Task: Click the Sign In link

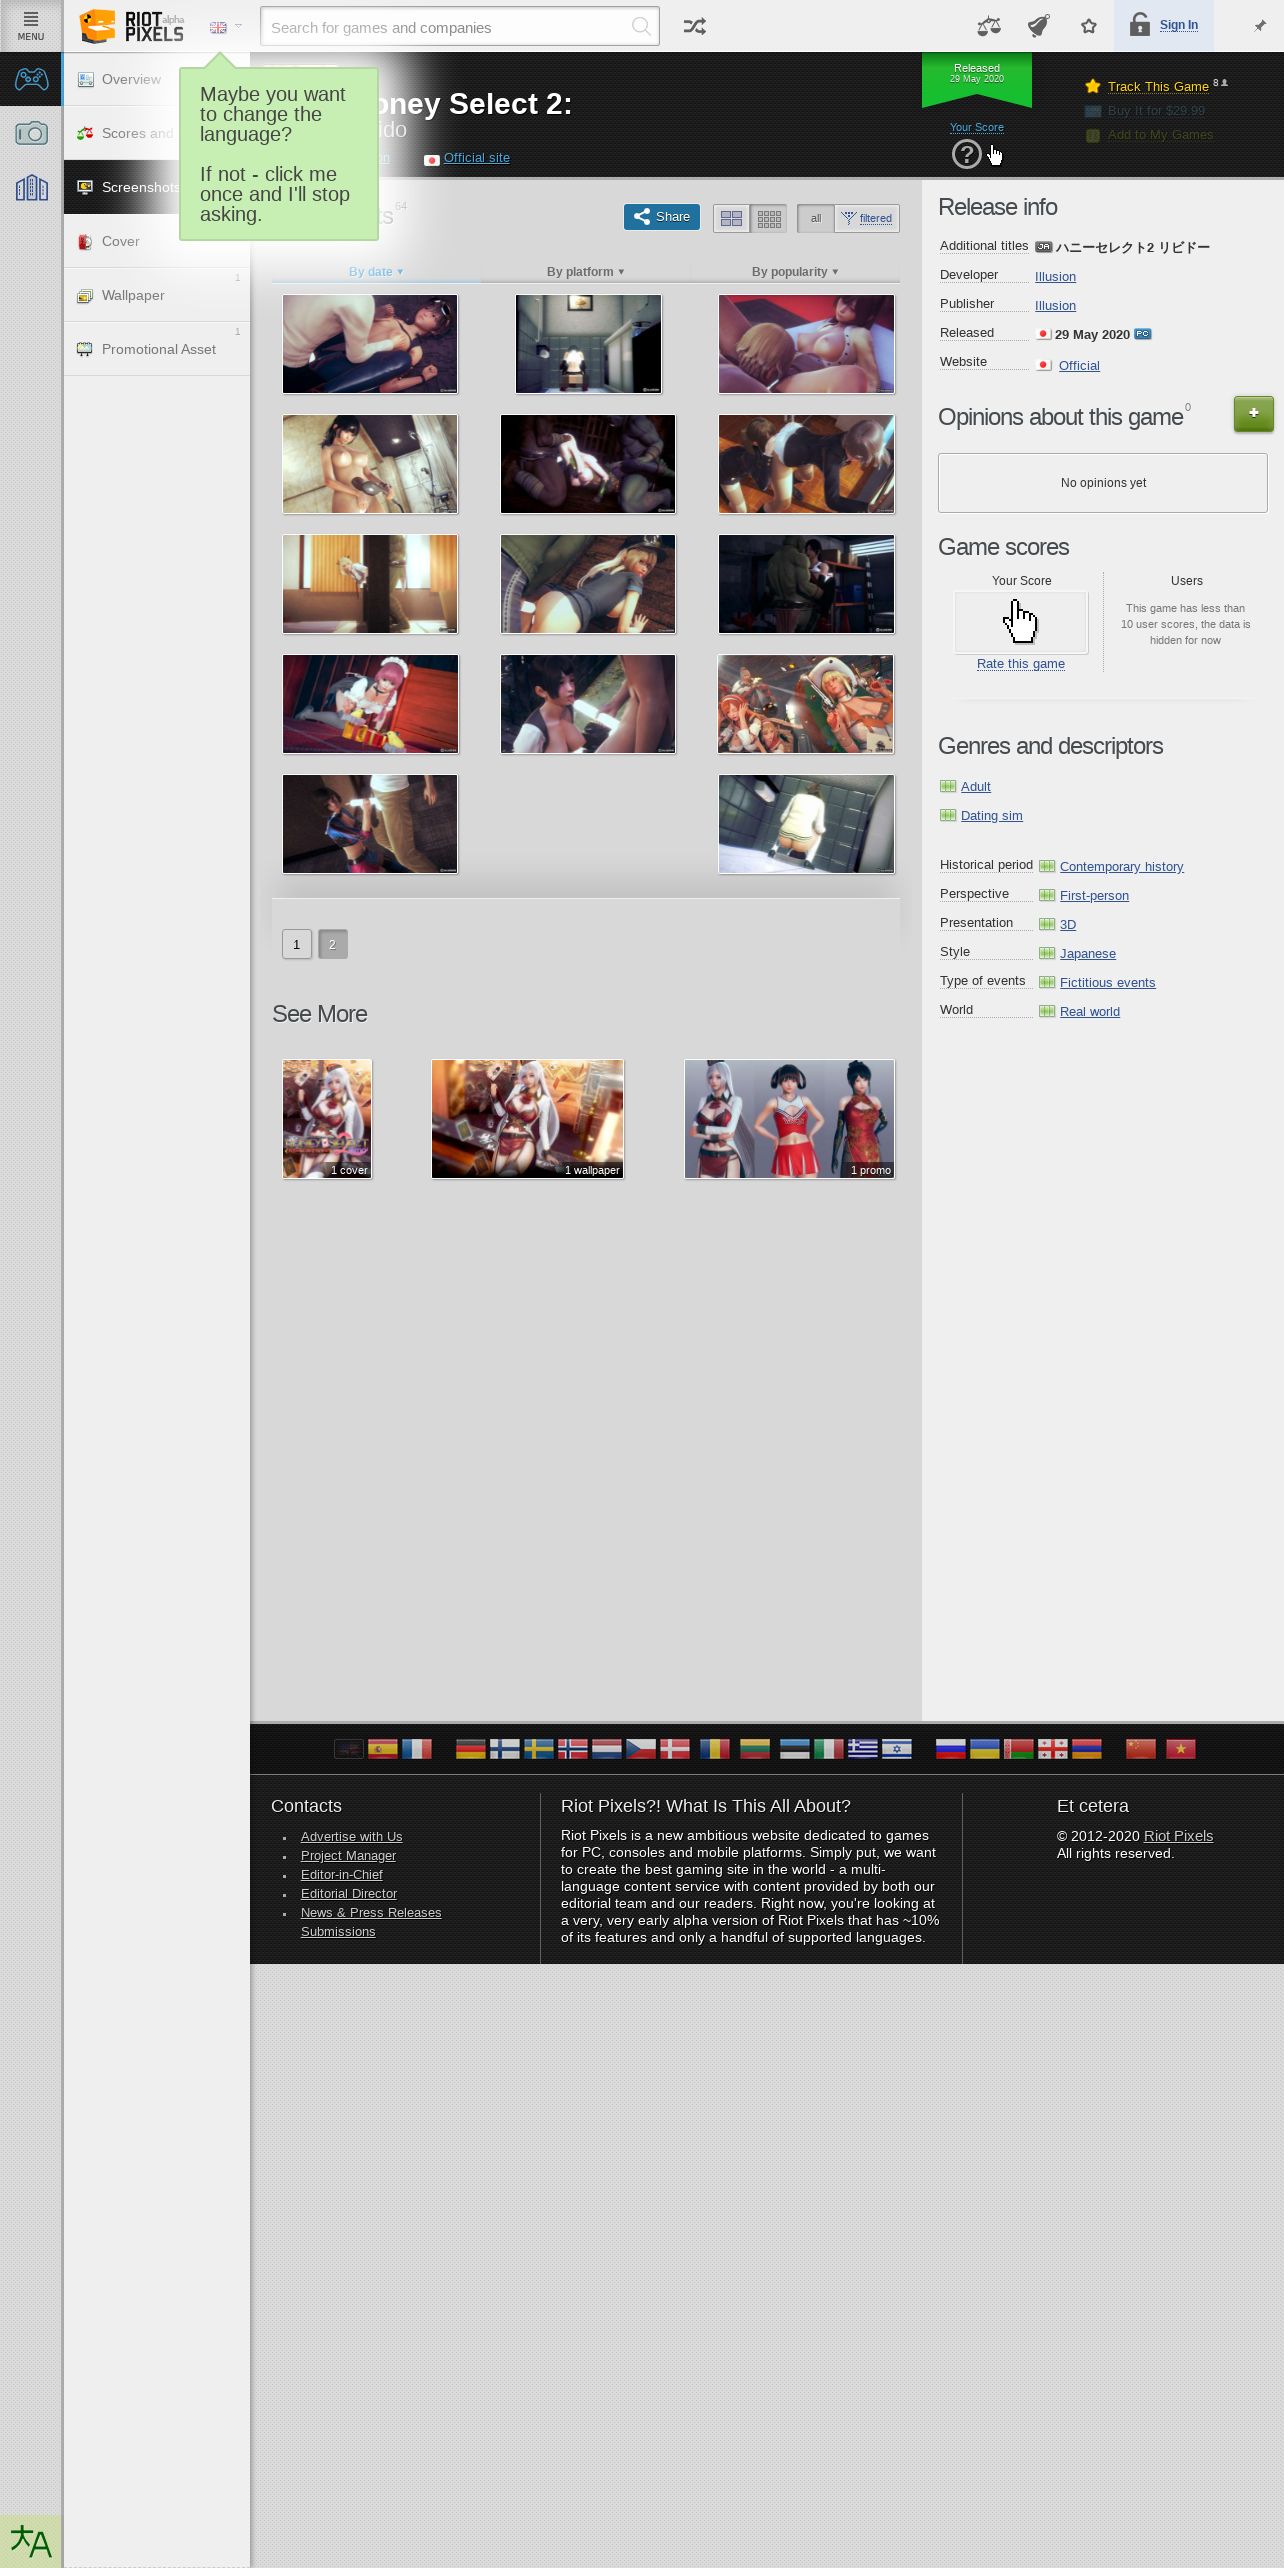Action: (1178, 25)
